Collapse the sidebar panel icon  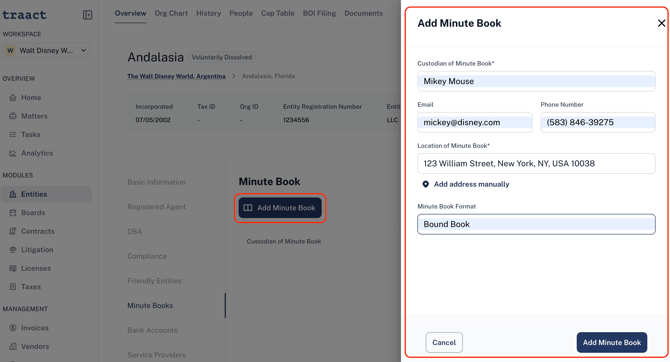point(87,15)
